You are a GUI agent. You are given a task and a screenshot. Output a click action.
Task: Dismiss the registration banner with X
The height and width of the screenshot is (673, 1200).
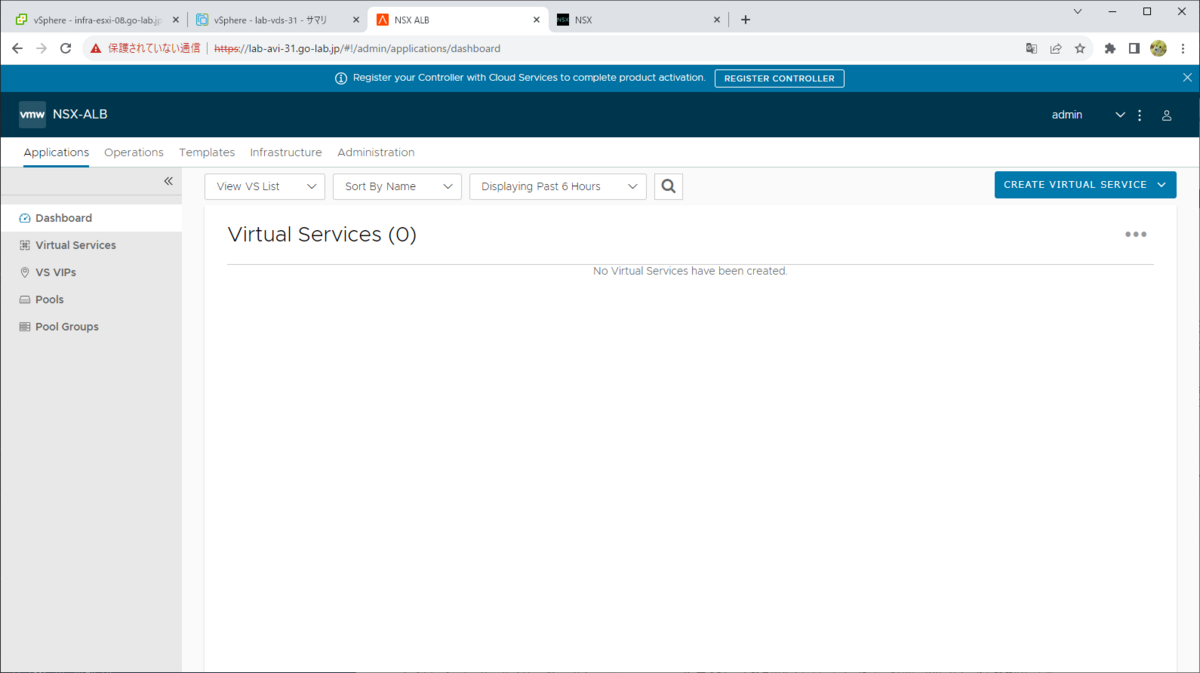point(1187,77)
